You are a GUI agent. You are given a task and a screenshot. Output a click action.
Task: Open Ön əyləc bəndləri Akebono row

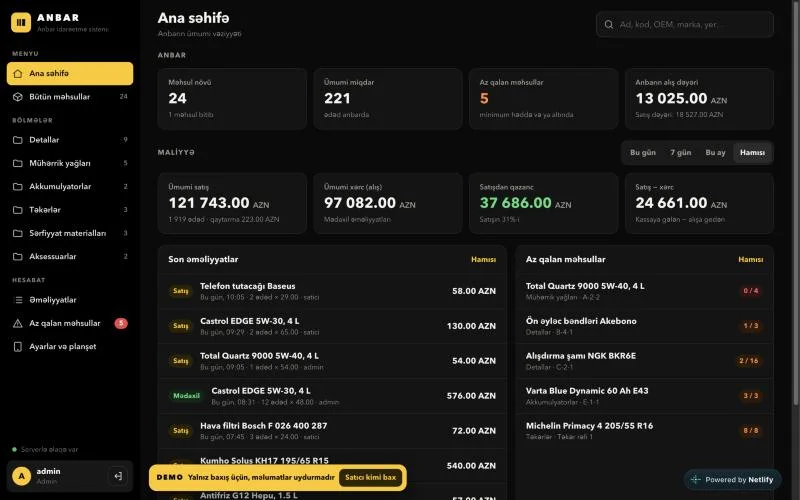coord(644,326)
